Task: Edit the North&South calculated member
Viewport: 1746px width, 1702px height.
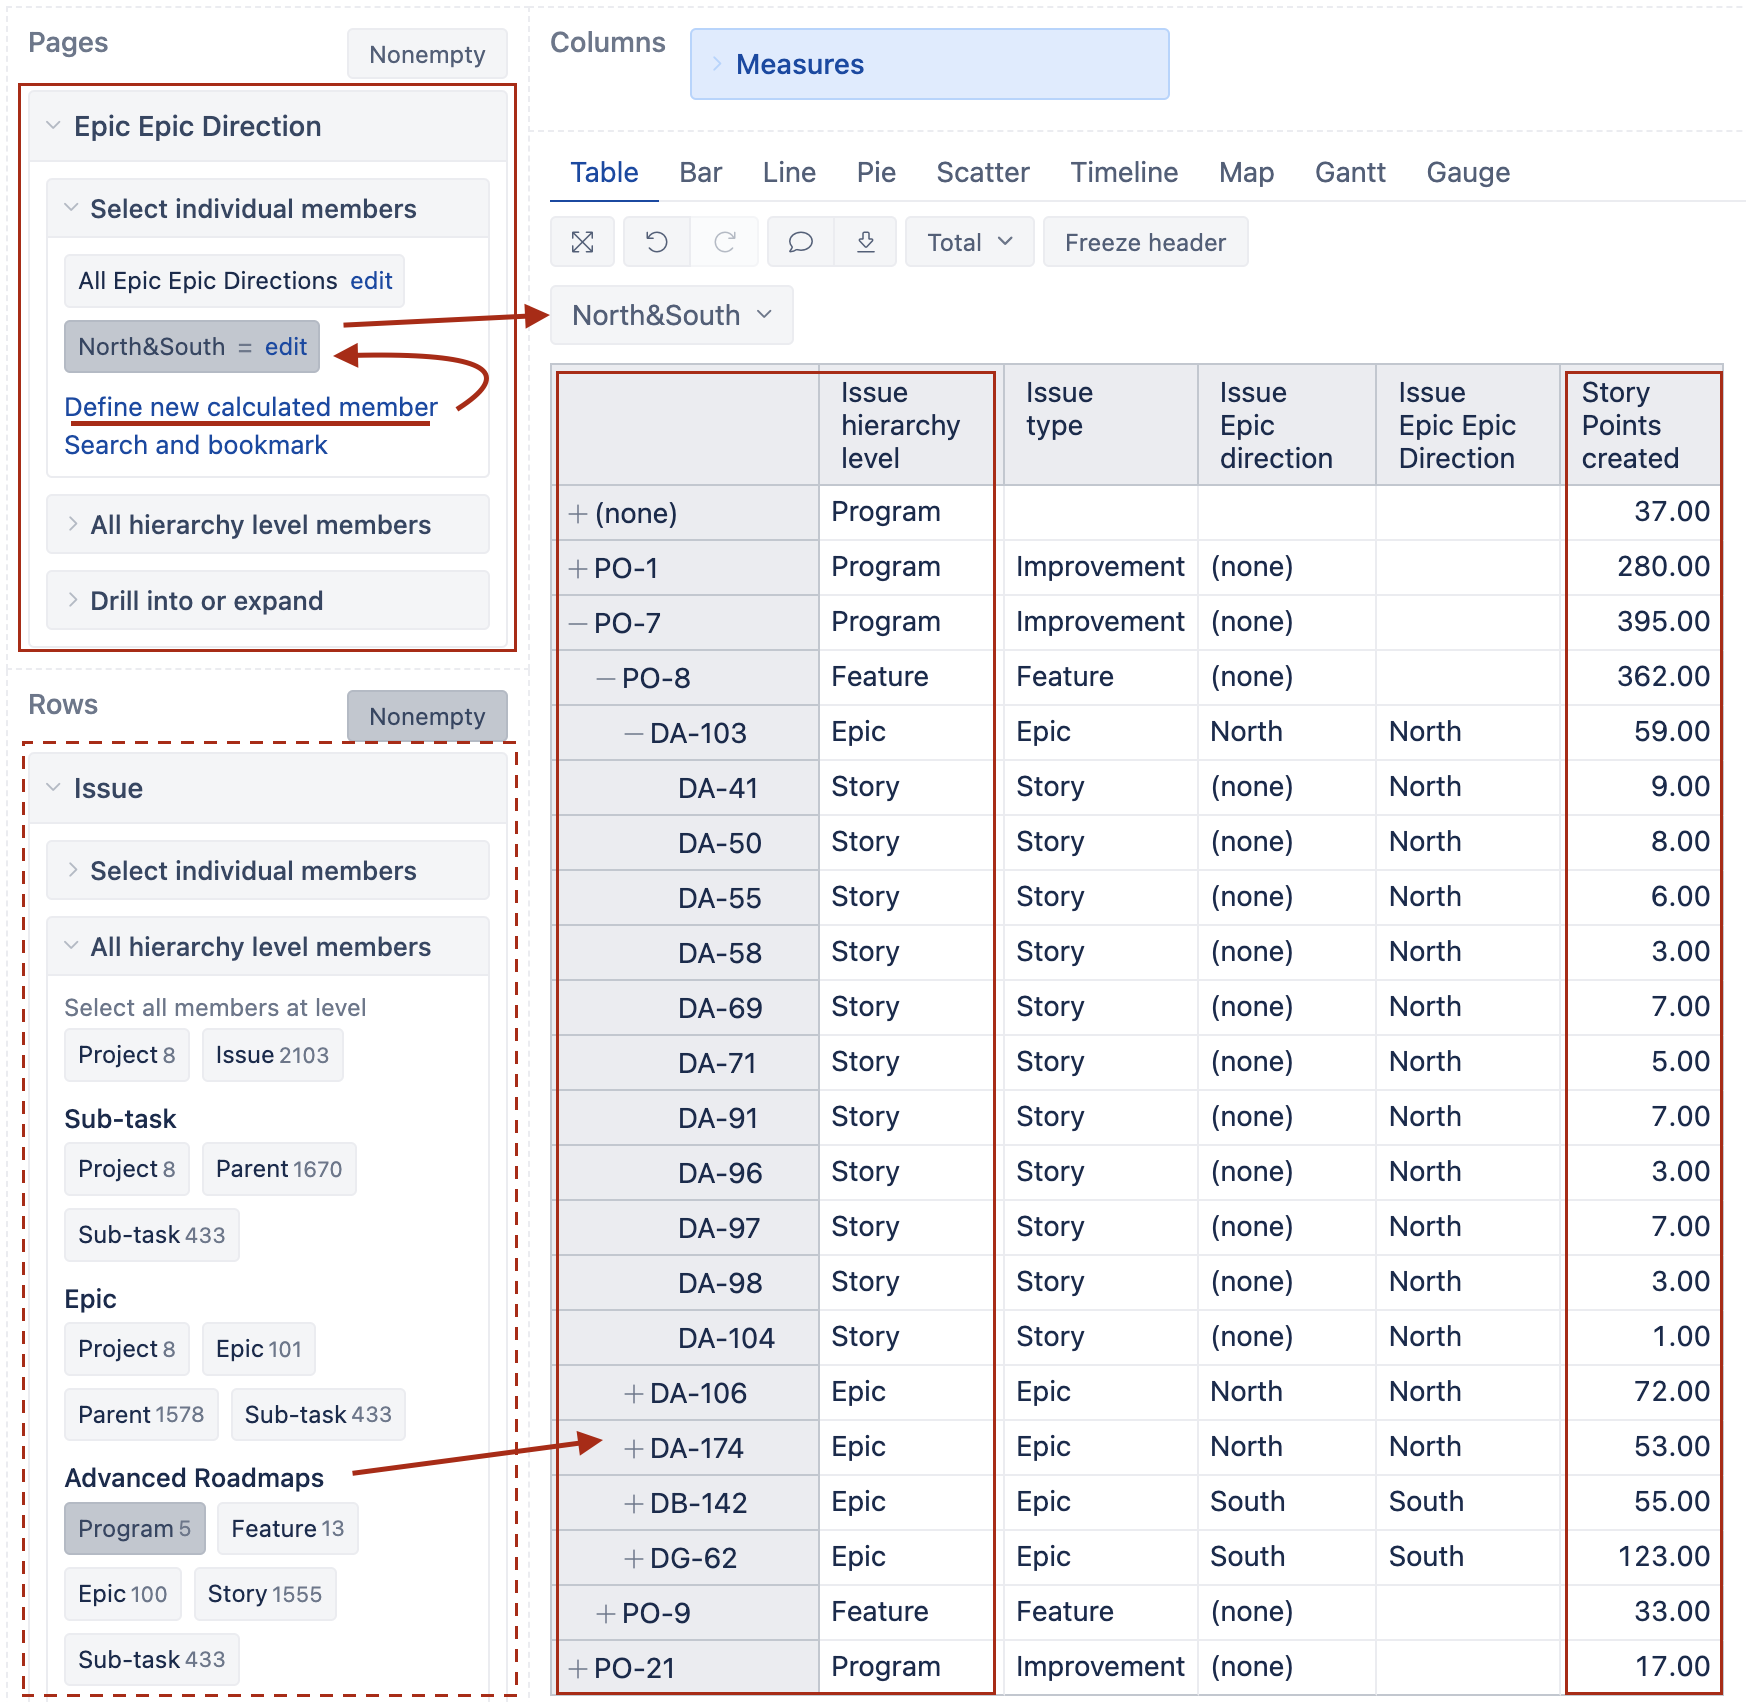Action: (x=287, y=347)
